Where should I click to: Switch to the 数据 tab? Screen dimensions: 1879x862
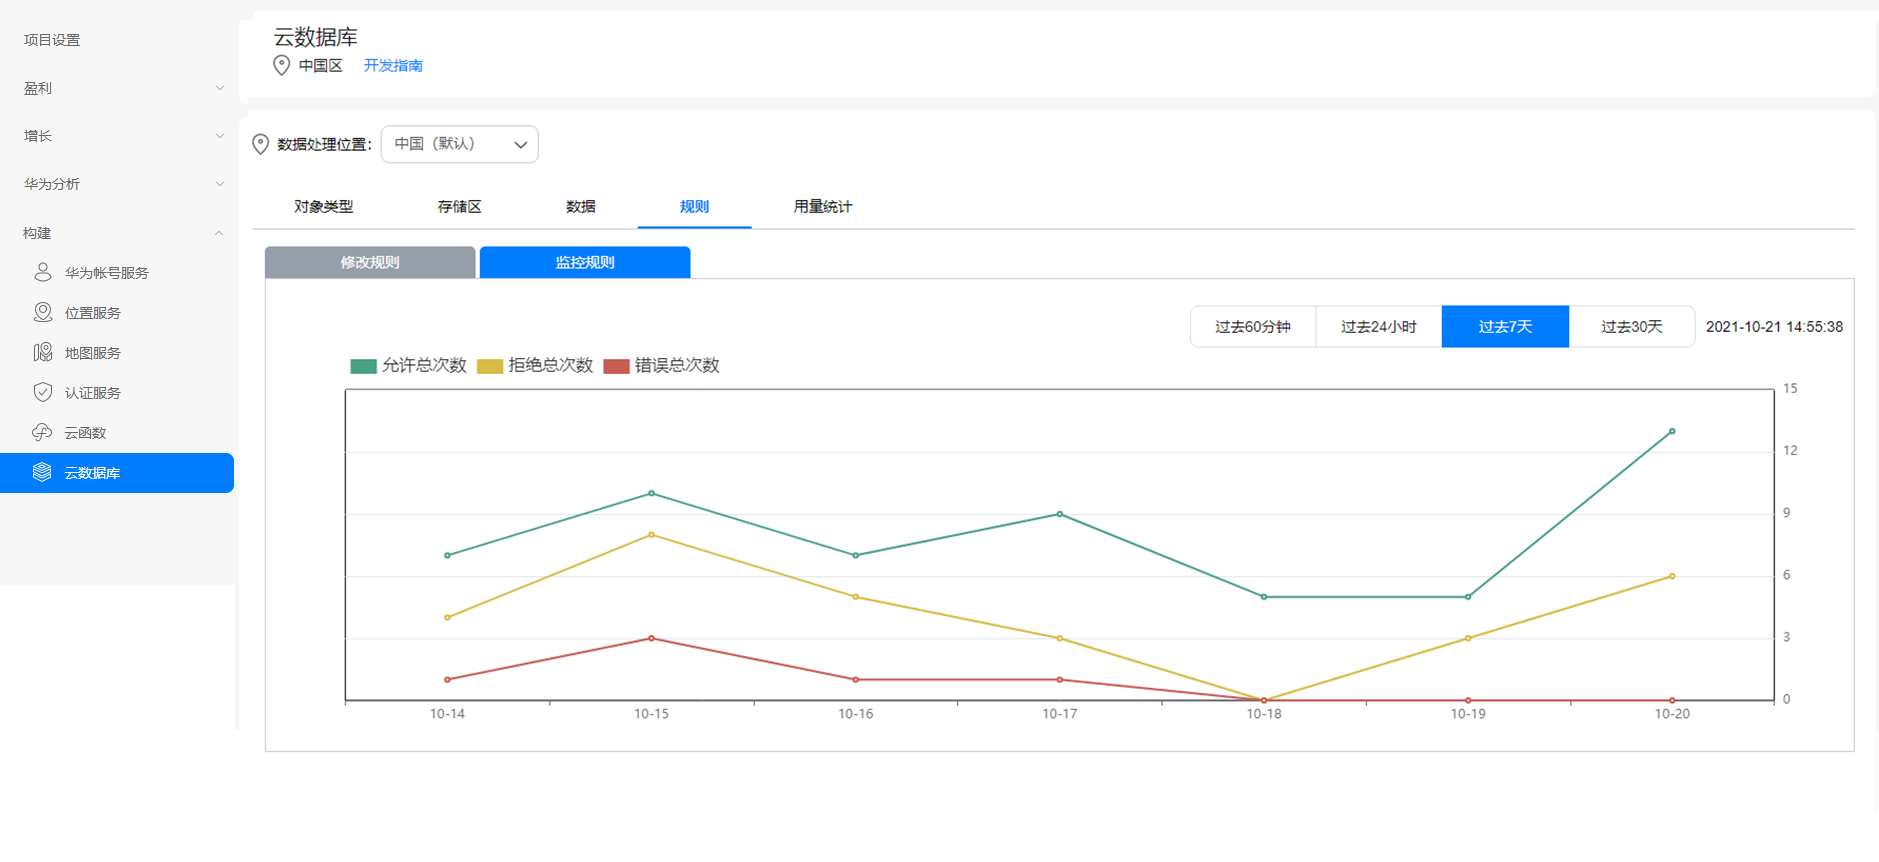click(580, 207)
